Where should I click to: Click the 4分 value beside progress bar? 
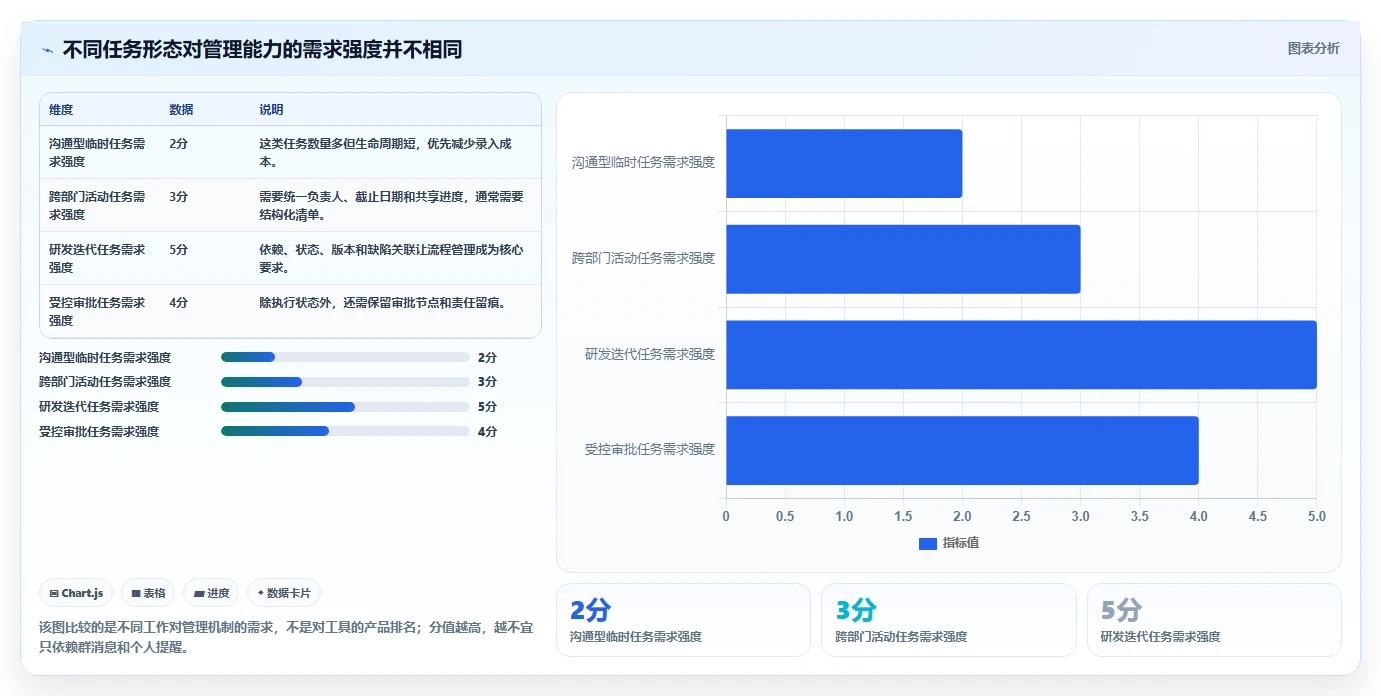coord(487,432)
